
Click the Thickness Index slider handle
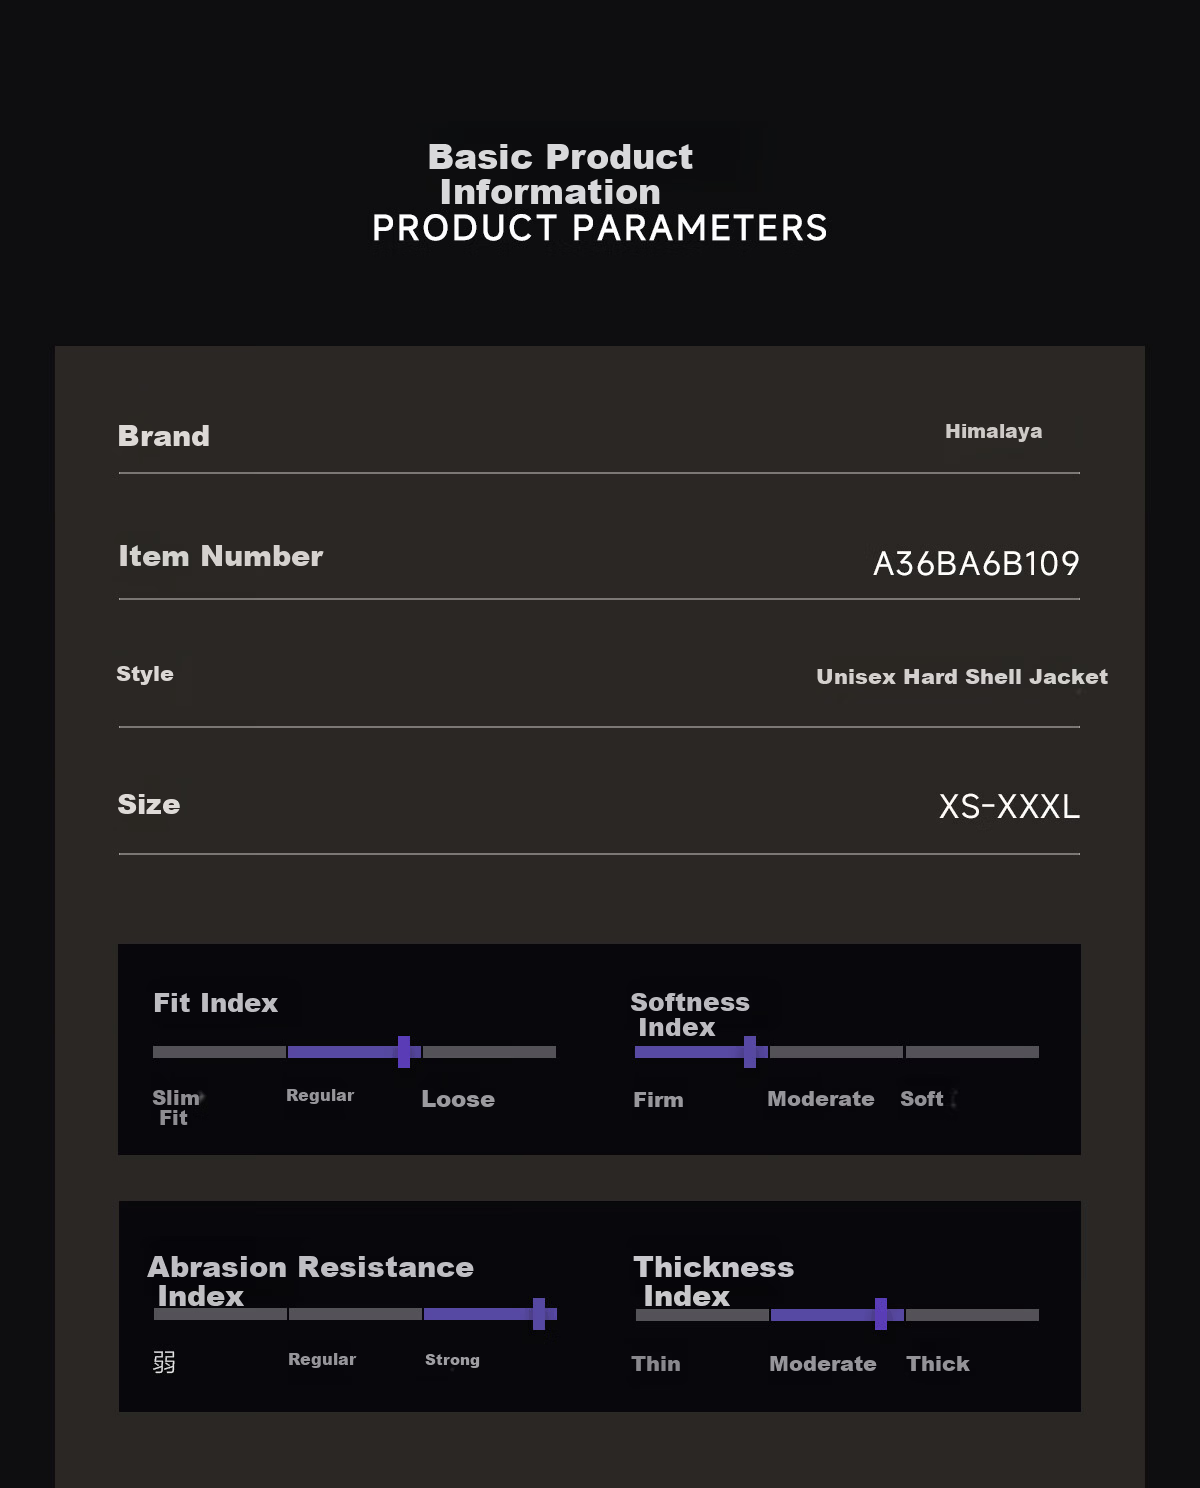881,1314
